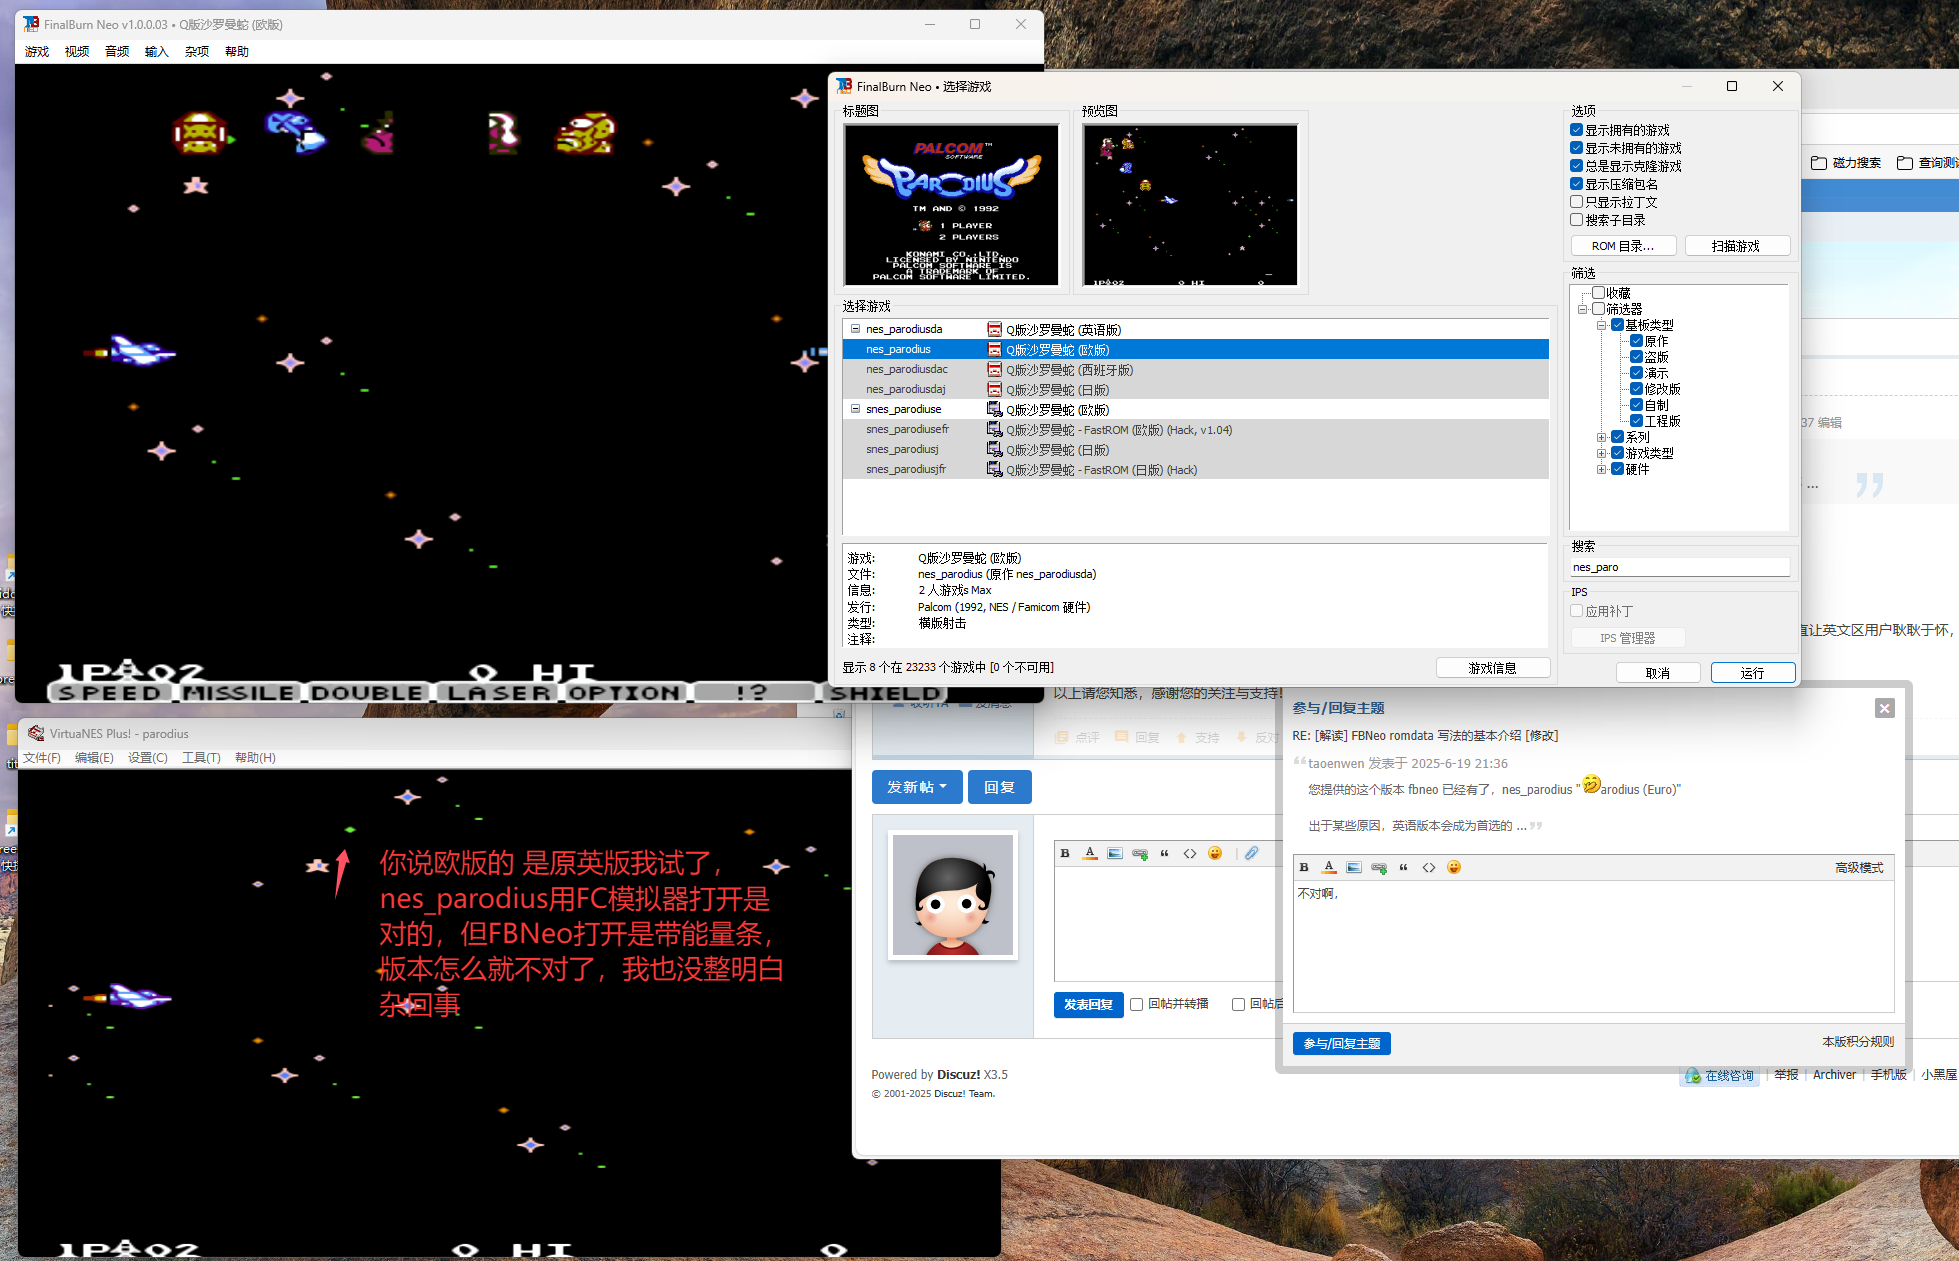Click the nes_paro search field
Screen dimensions: 1959x1261
tap(1680, 567)
